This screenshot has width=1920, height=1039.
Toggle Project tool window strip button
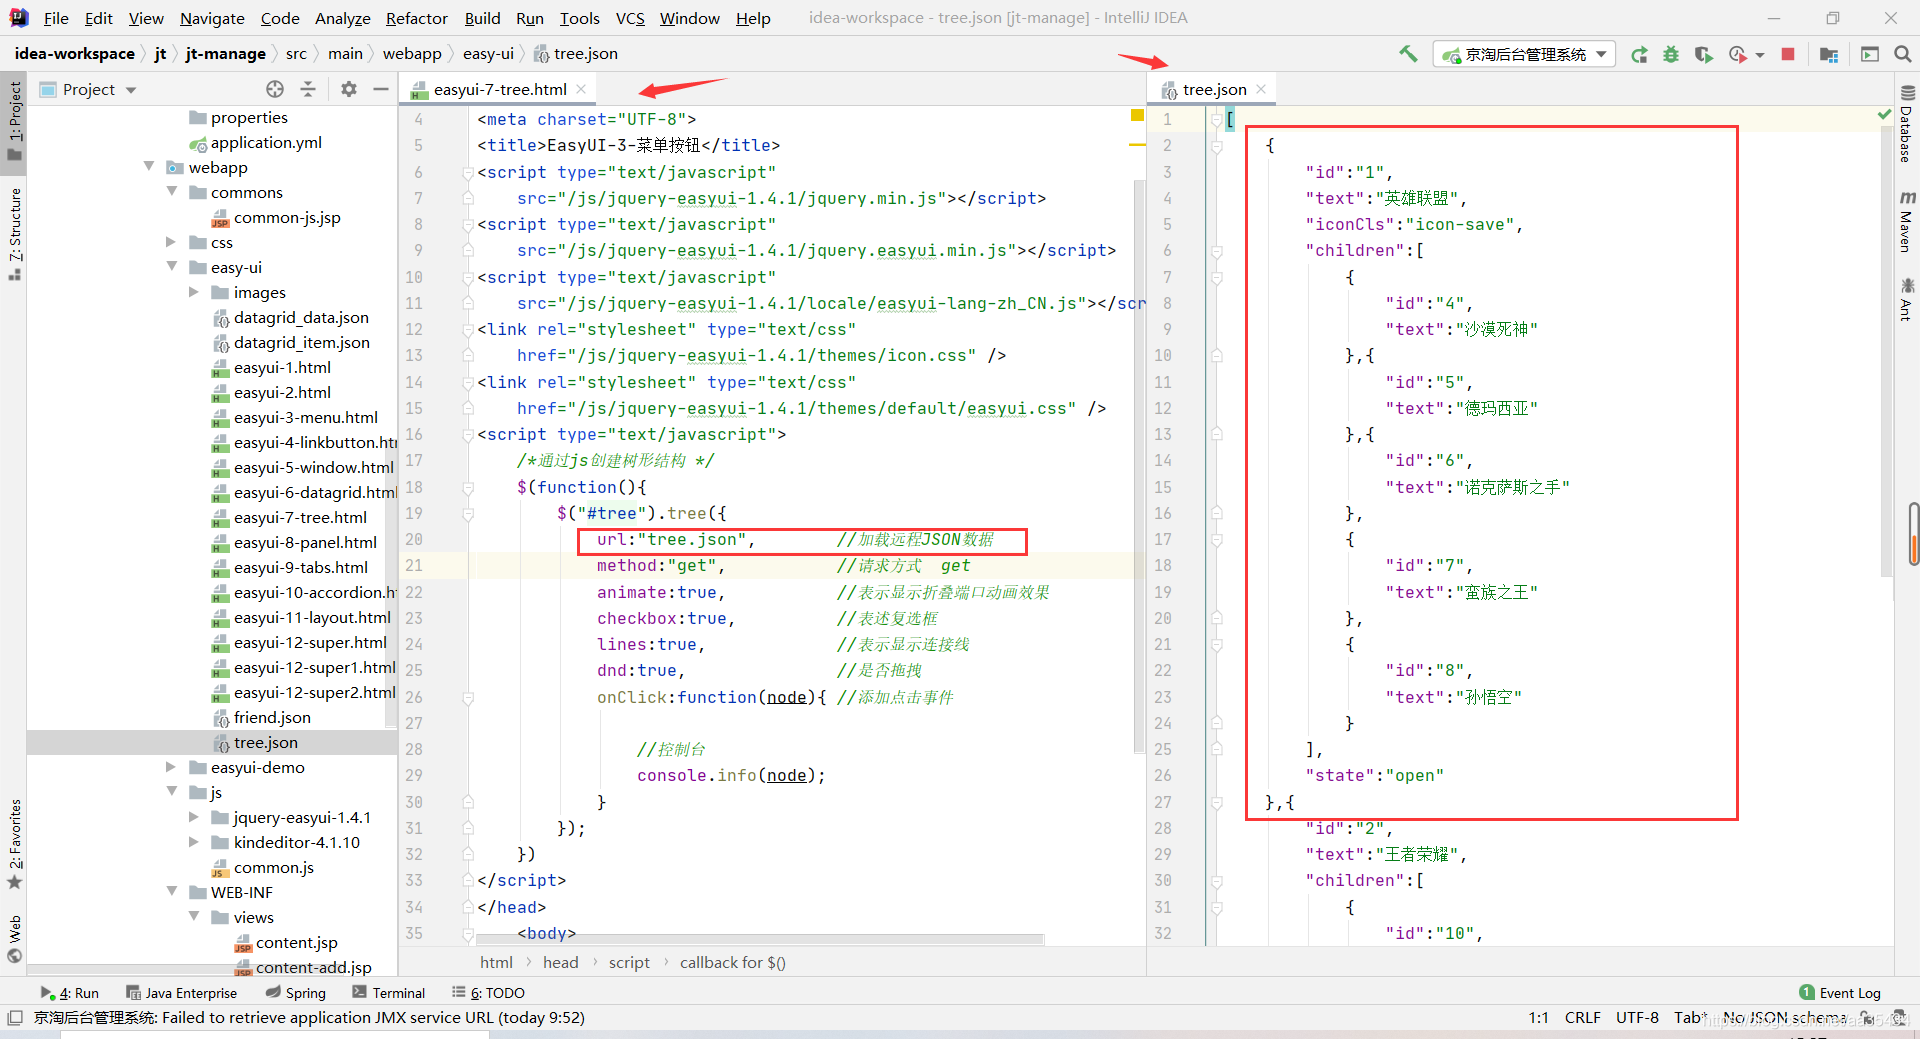click(15, 121)
